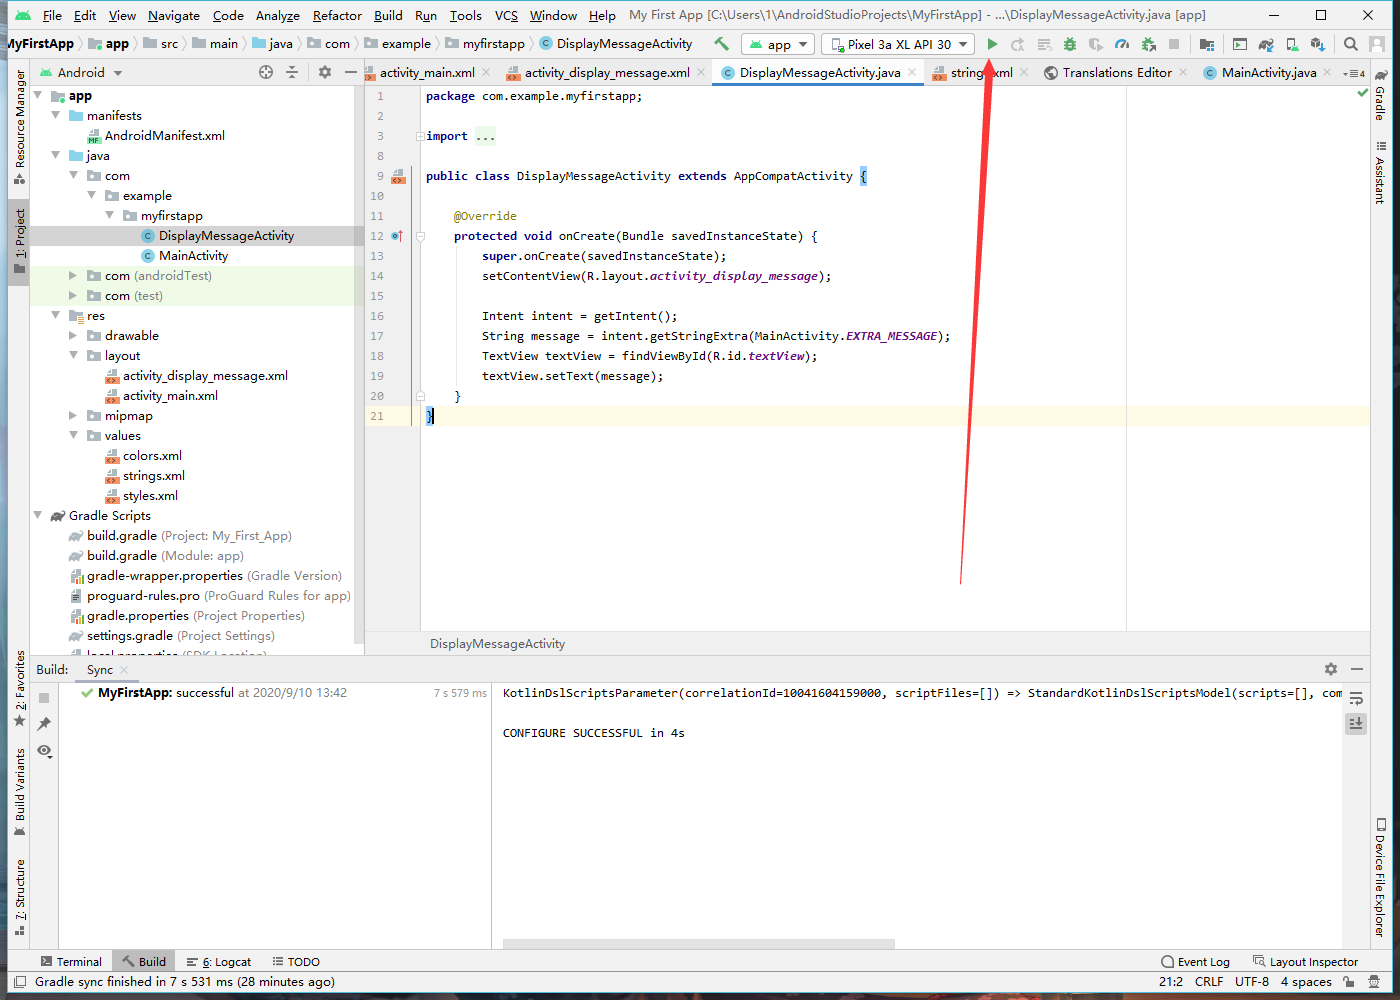The image size is (1400, 1000).
Task: Click the Make Project hammer icon
Action: tap(721, 44)
